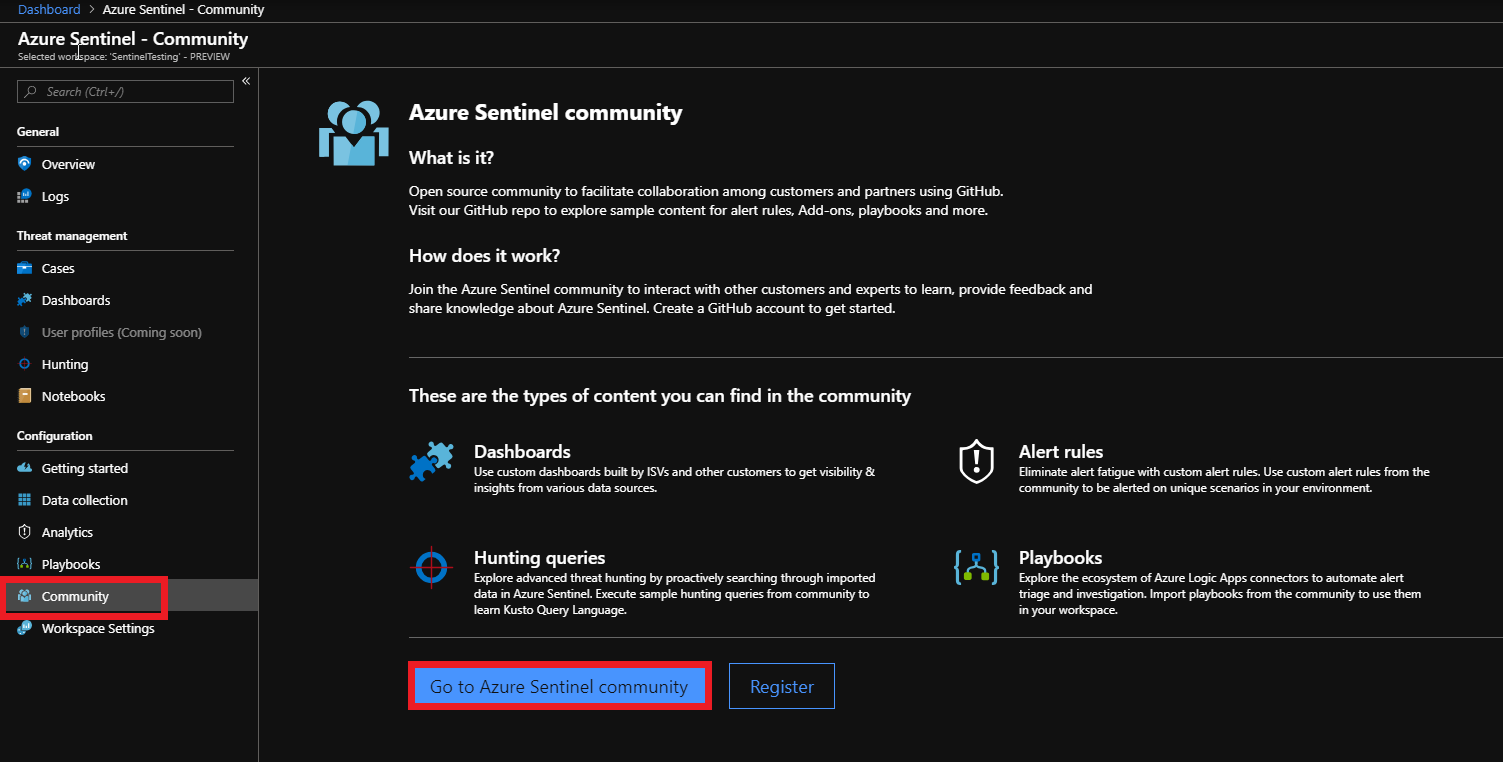This screenshot has width=1503, height=762.
Task: Click the General section label
Action: (38, 132)
